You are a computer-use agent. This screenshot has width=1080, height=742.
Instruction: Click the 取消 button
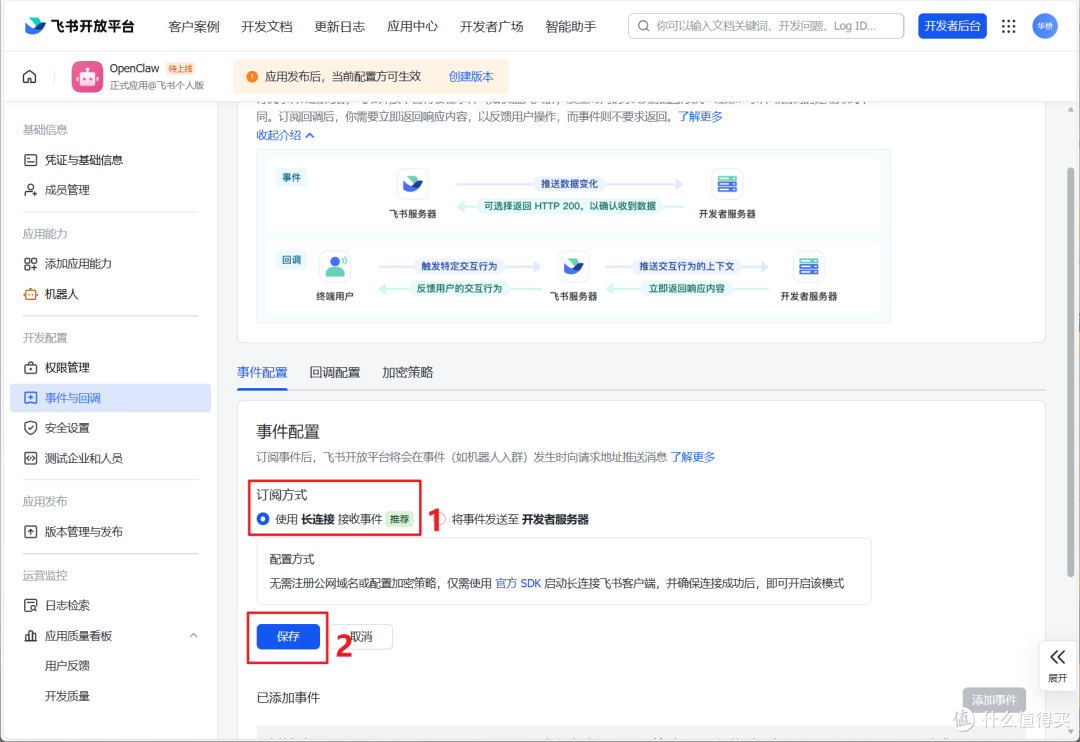coord(362,637)
